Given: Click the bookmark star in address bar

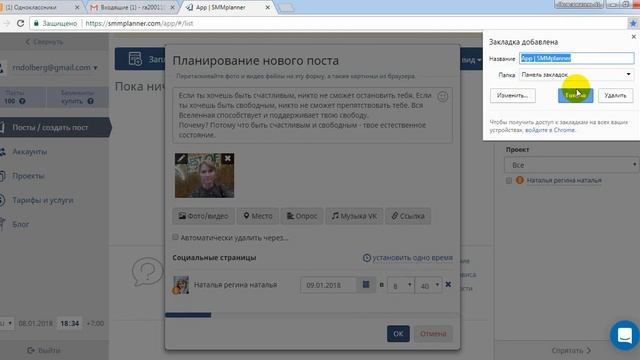Looking at the screenshot, I should pos(633,23).
